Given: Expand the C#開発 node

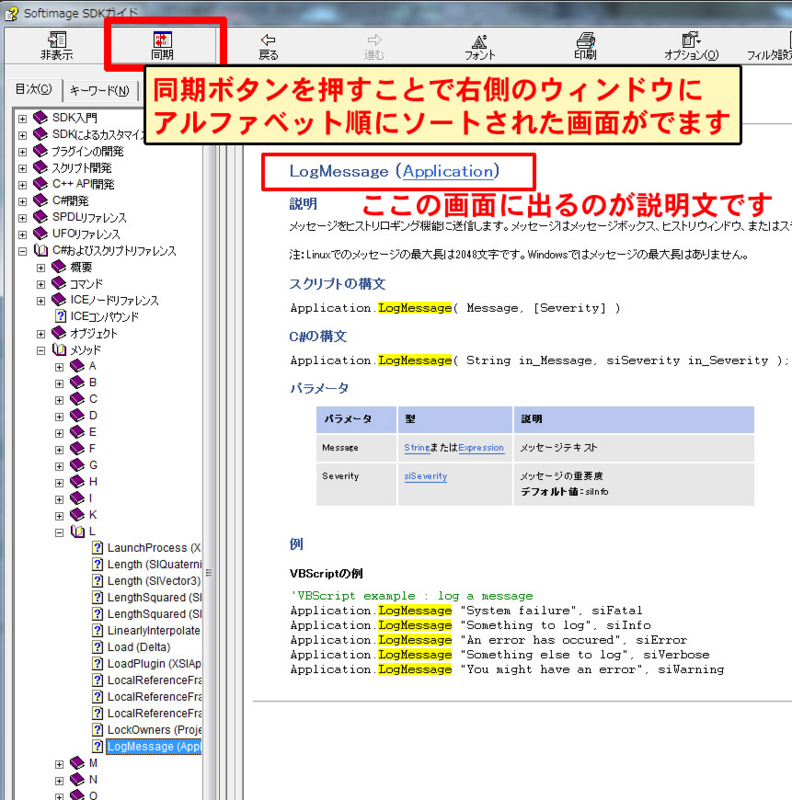Looking at the screenshot, I should [22, 202].
